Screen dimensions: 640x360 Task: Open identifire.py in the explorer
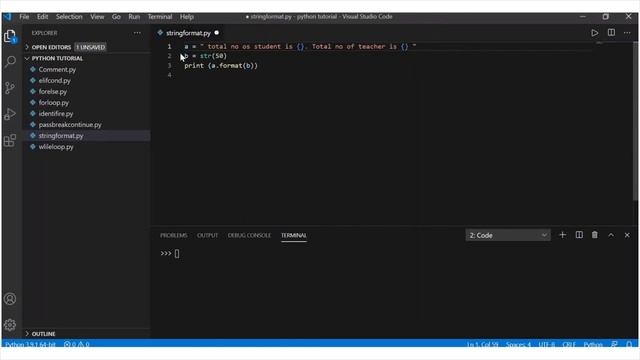[56, 114]
